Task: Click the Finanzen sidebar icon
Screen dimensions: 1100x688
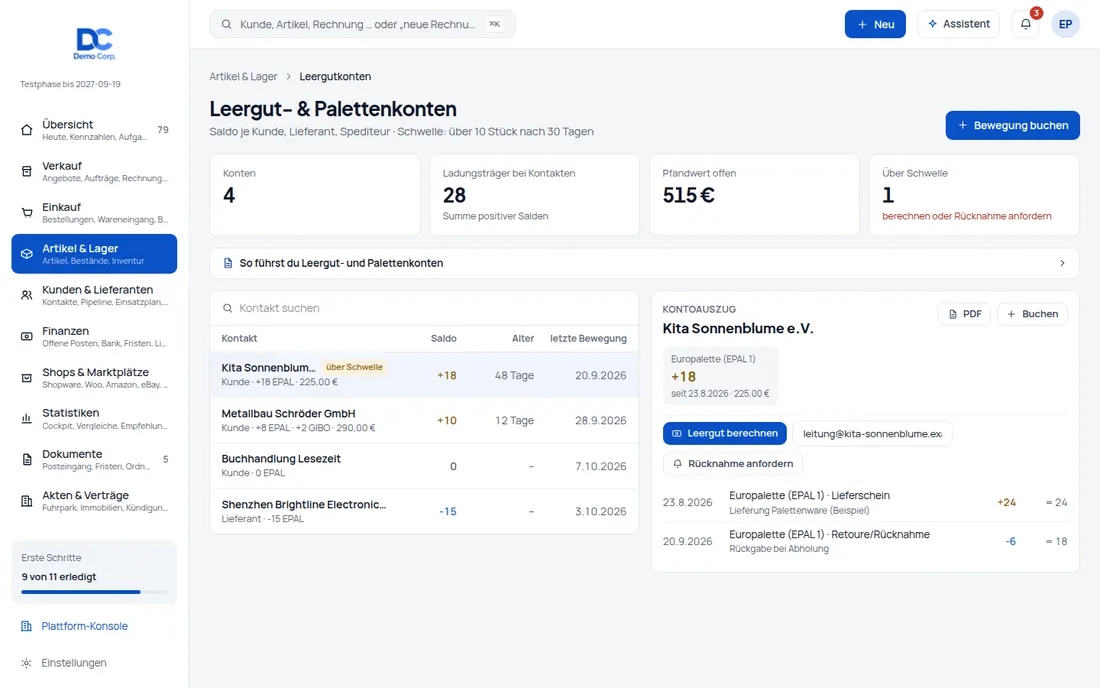Action: tap(27, 337)
